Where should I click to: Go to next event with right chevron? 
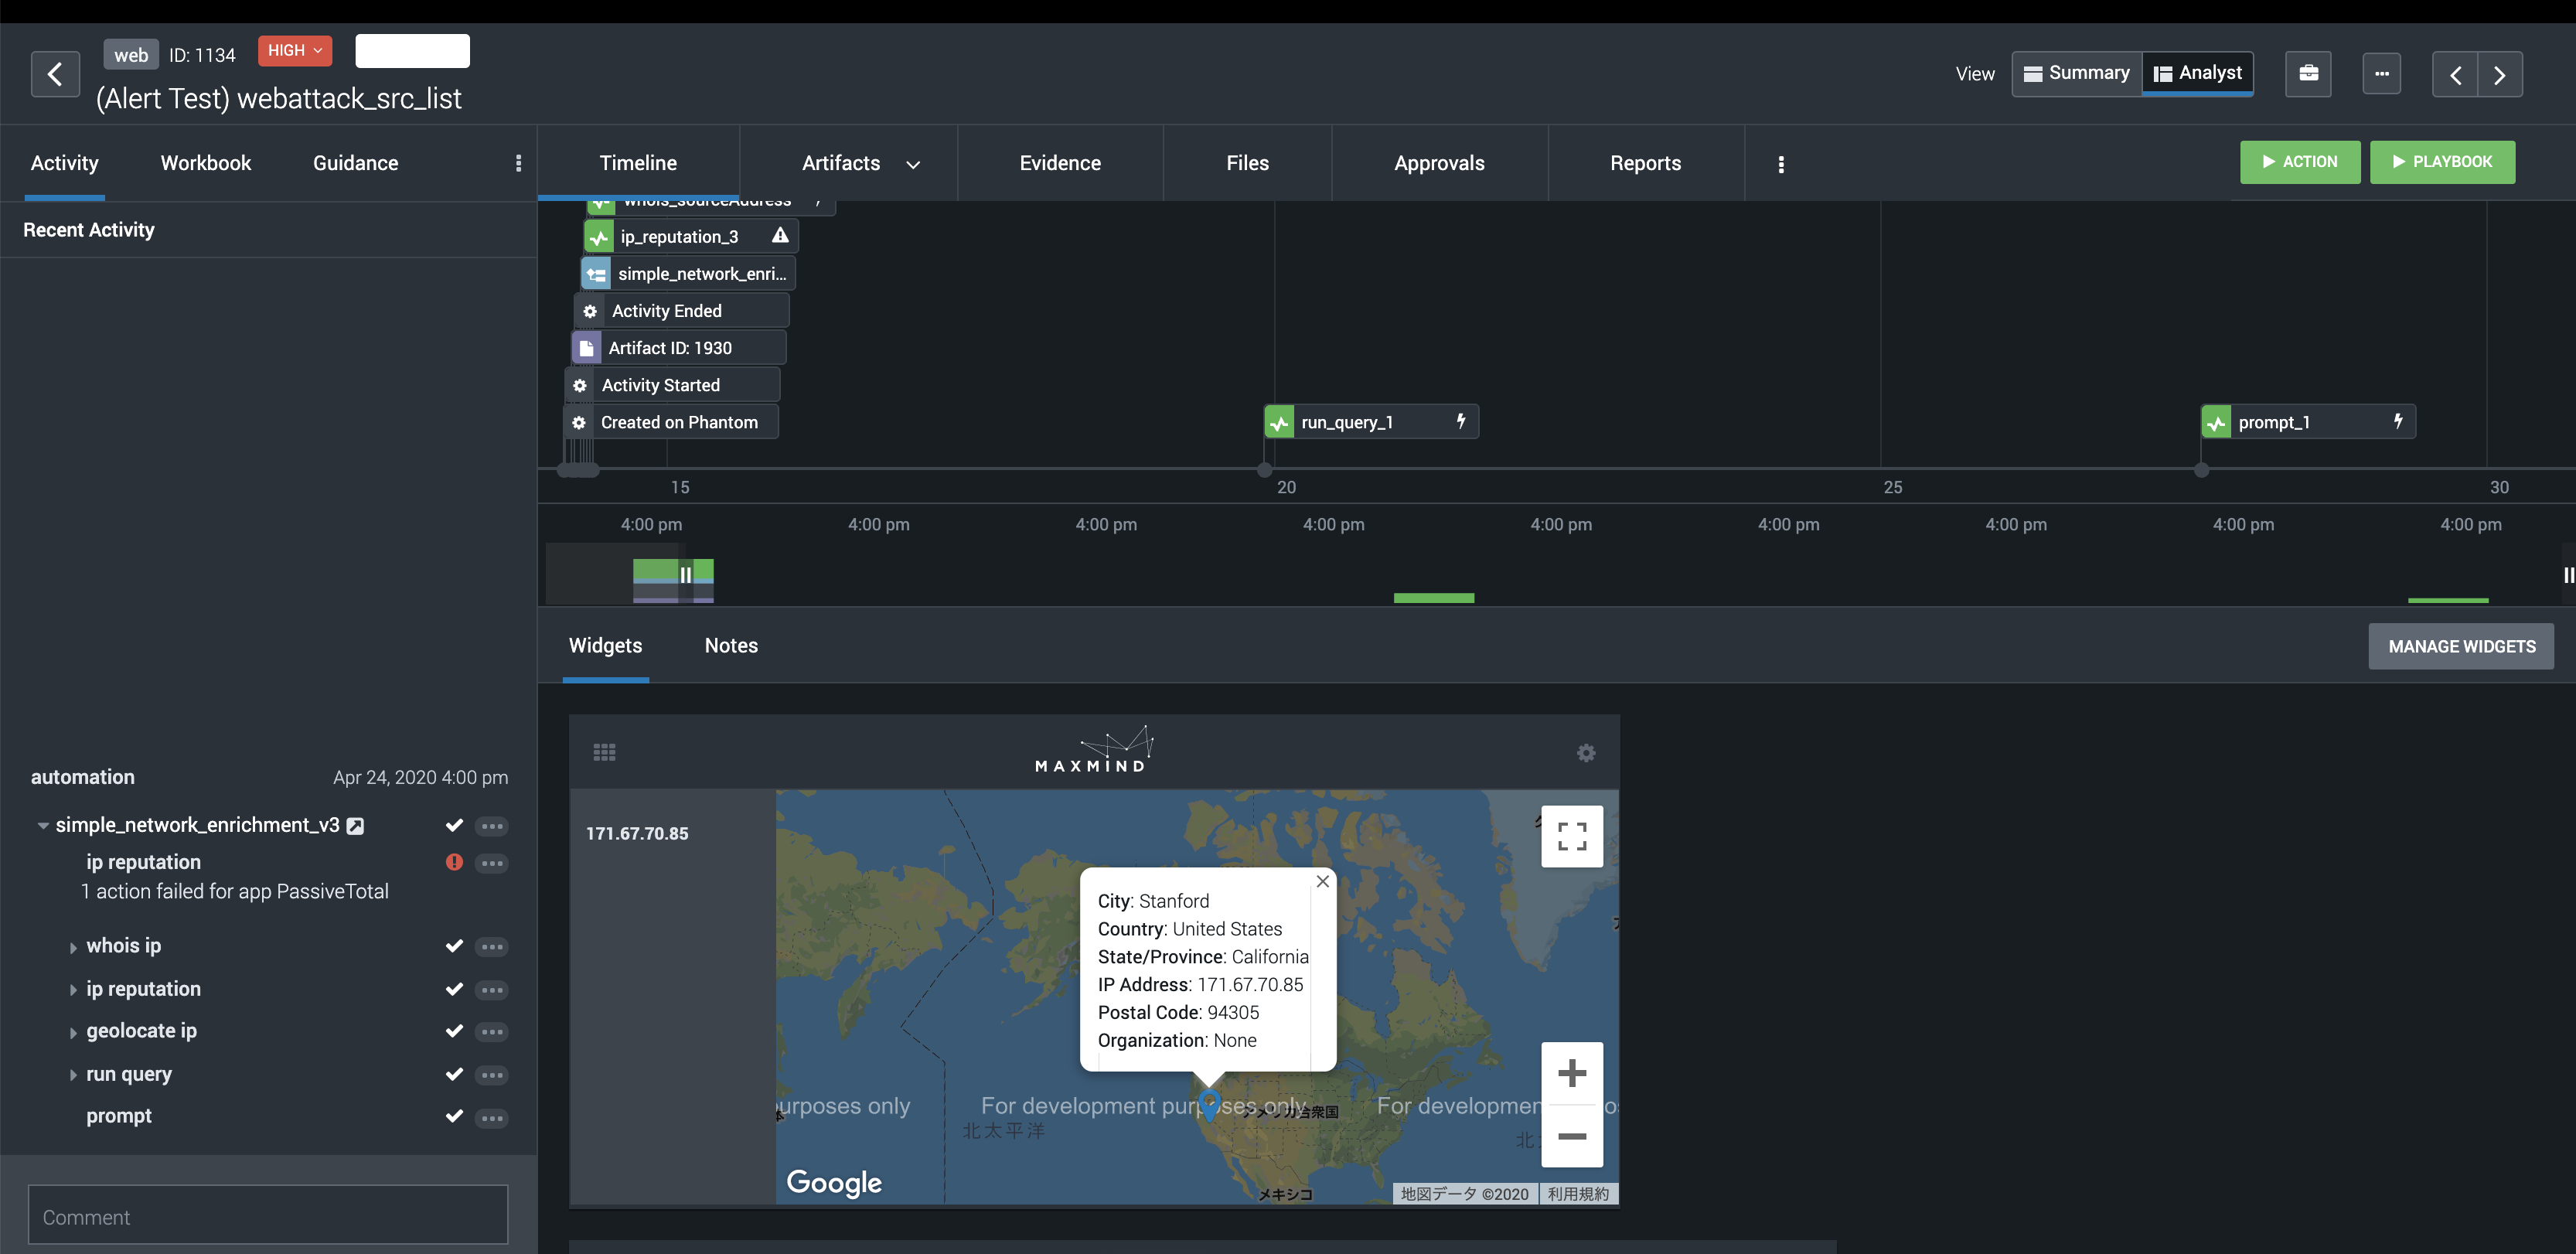point(2500,75)
